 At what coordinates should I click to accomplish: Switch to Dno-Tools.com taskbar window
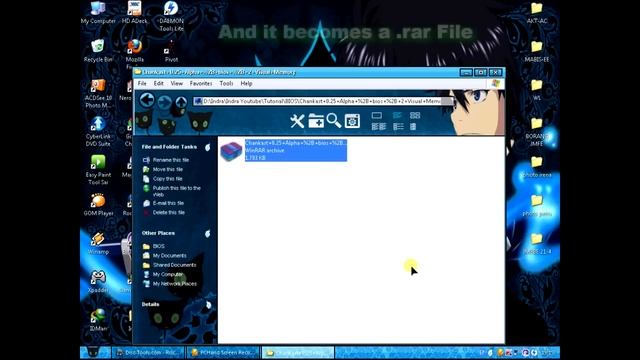coord(148,352)
